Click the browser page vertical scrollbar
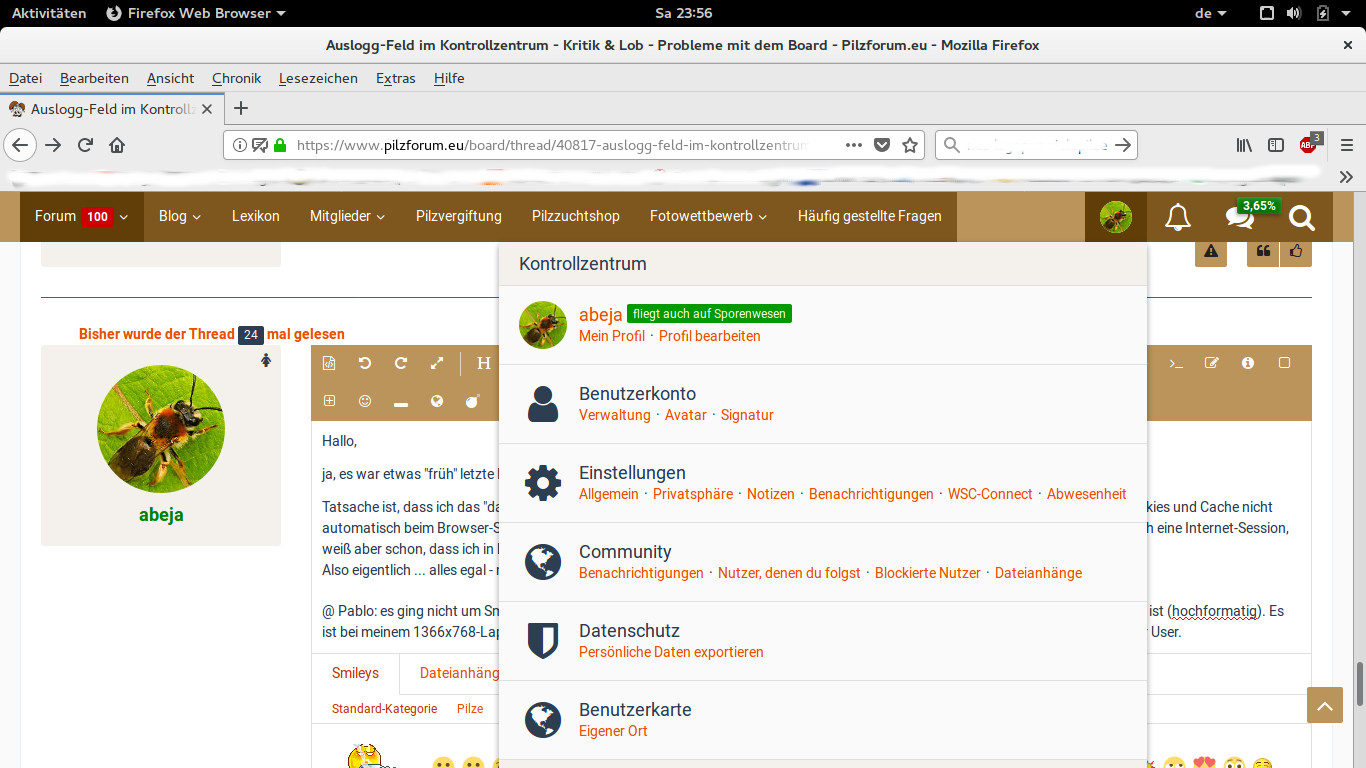This screenshot has width=1366, height=768. tap(1359, 683)
